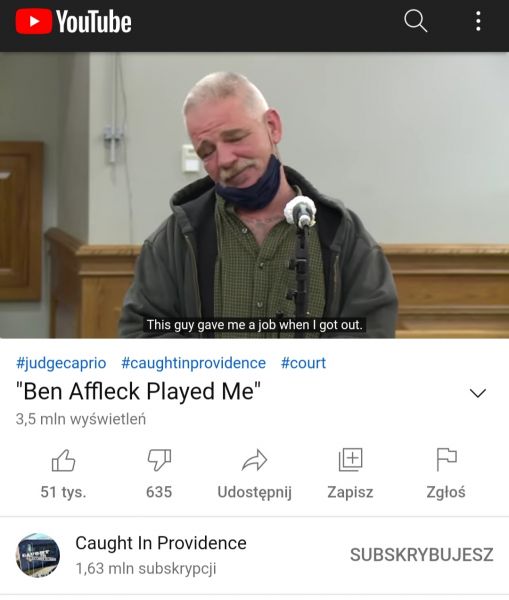
Task: Tap the share arrow icon
Action: (254, 460)
